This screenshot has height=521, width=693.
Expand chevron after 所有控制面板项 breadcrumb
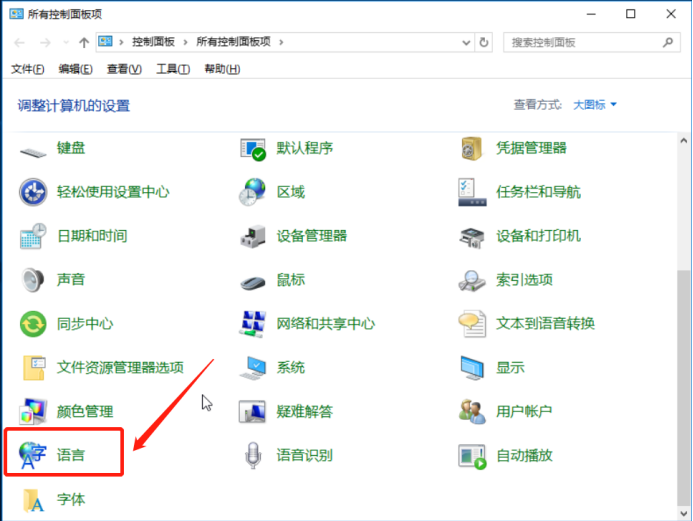(x=281, y=42)
